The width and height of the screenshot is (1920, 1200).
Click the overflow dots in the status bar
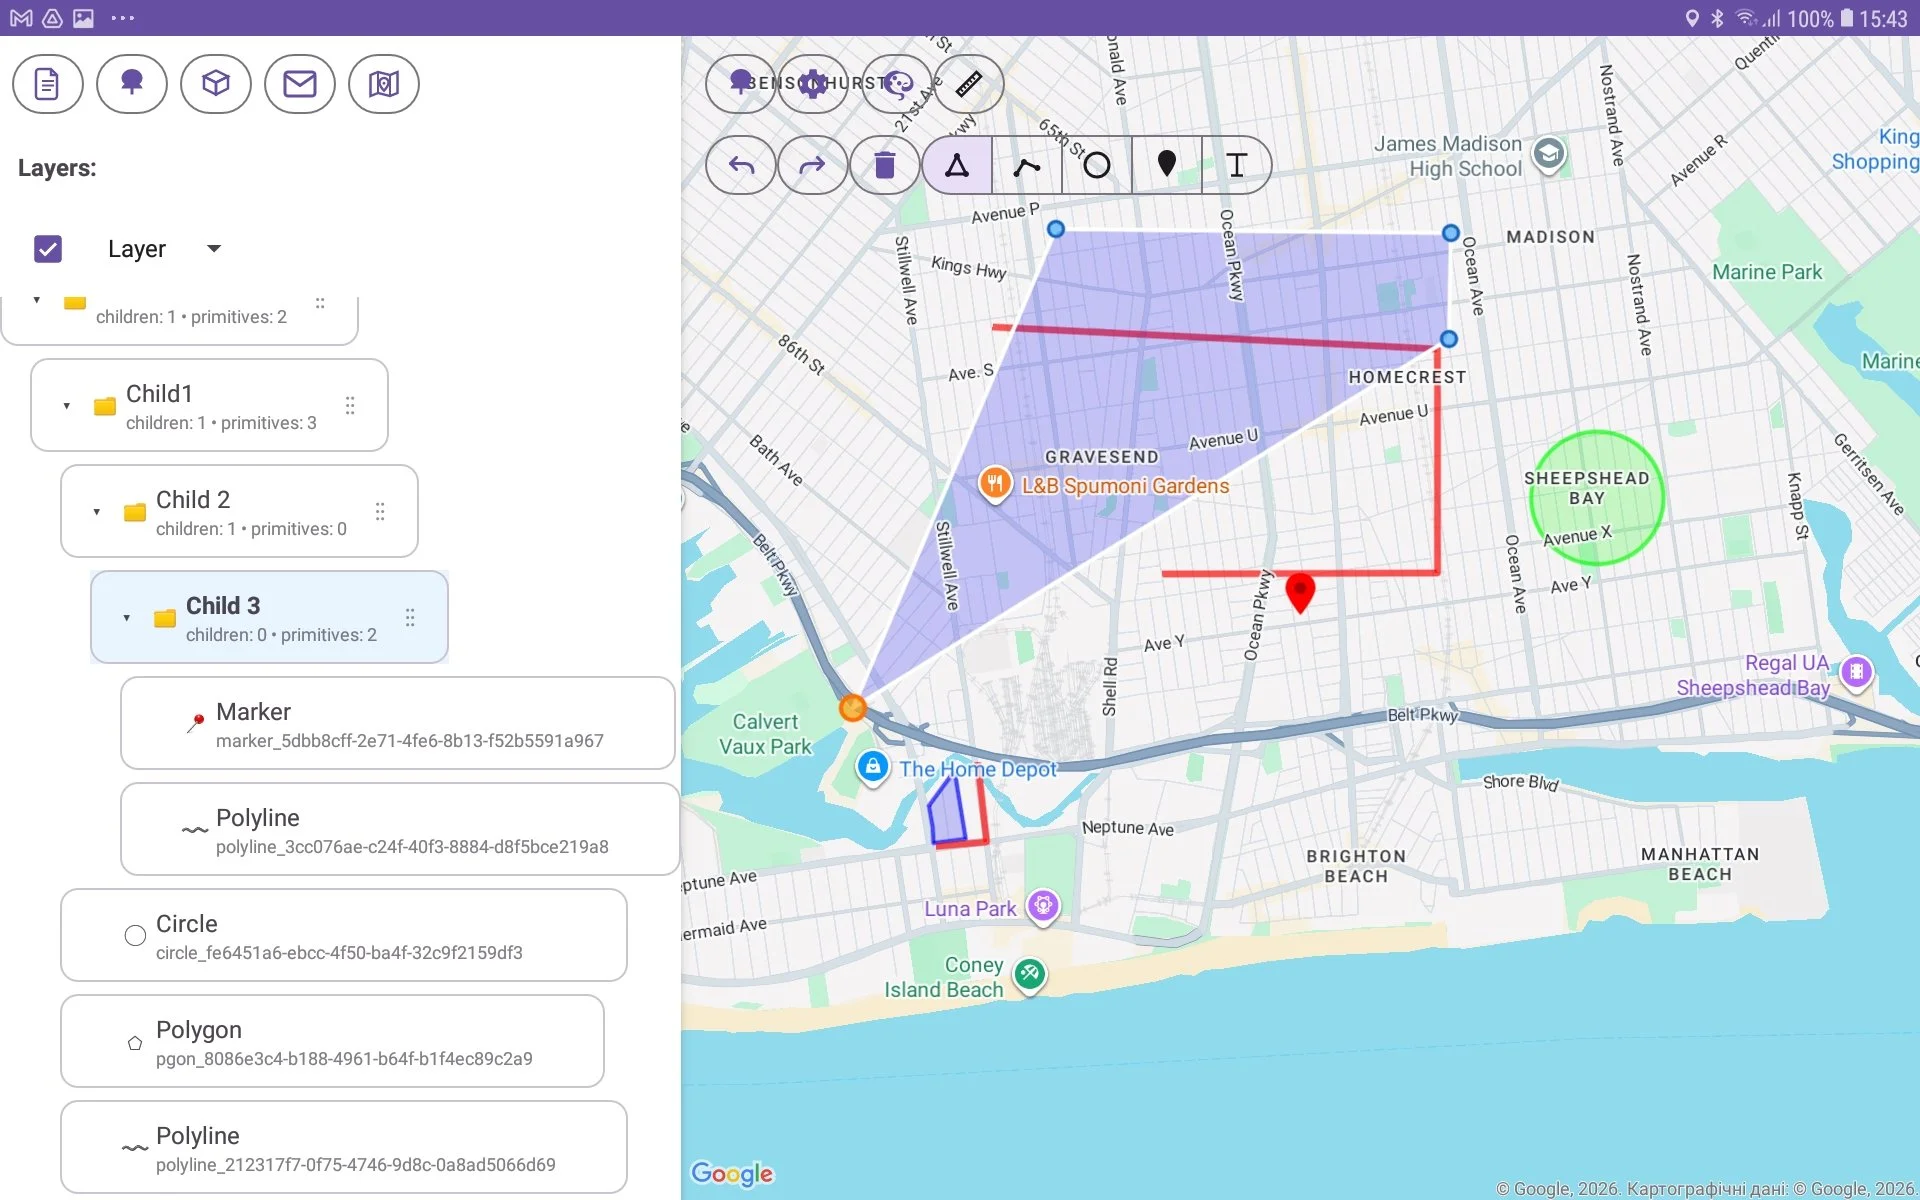[x=122, y=18]
